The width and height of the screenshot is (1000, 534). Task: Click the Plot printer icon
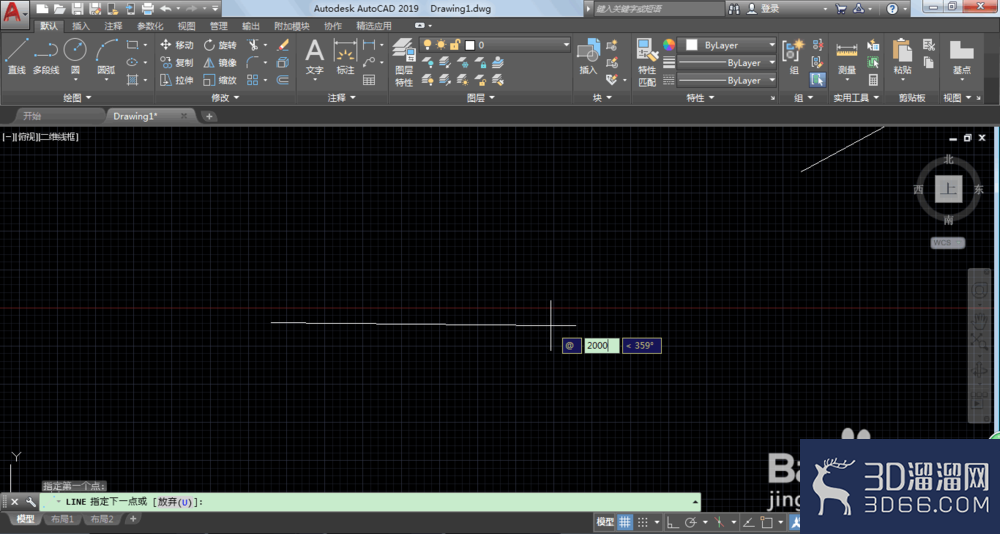pos(147,9)
